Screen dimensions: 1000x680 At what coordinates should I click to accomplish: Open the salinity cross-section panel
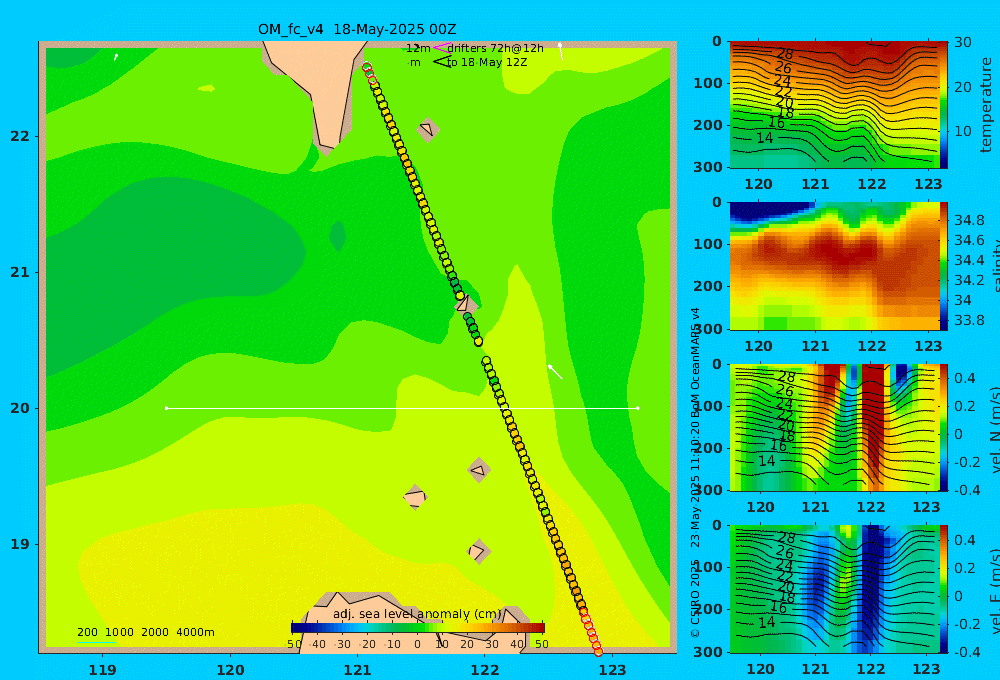coord(834,266)
